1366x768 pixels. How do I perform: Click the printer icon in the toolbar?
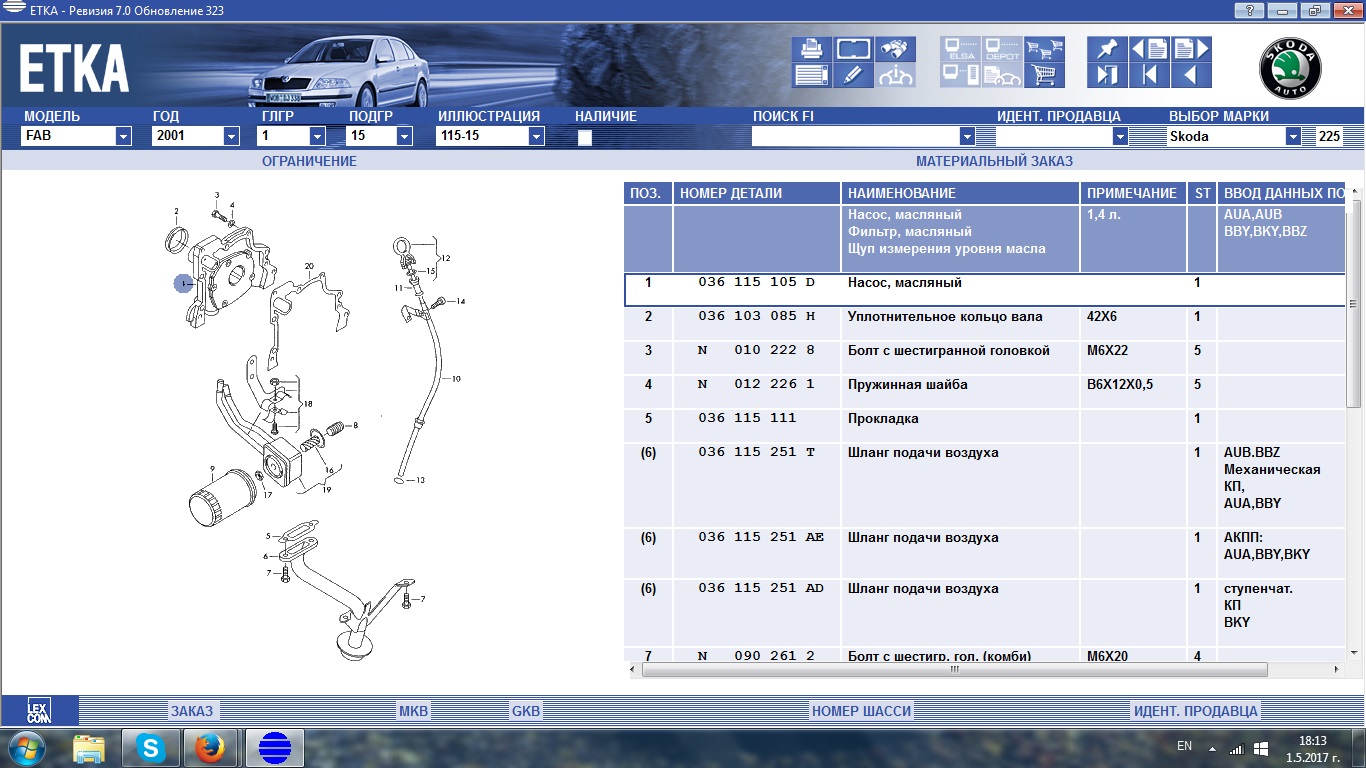812,49
